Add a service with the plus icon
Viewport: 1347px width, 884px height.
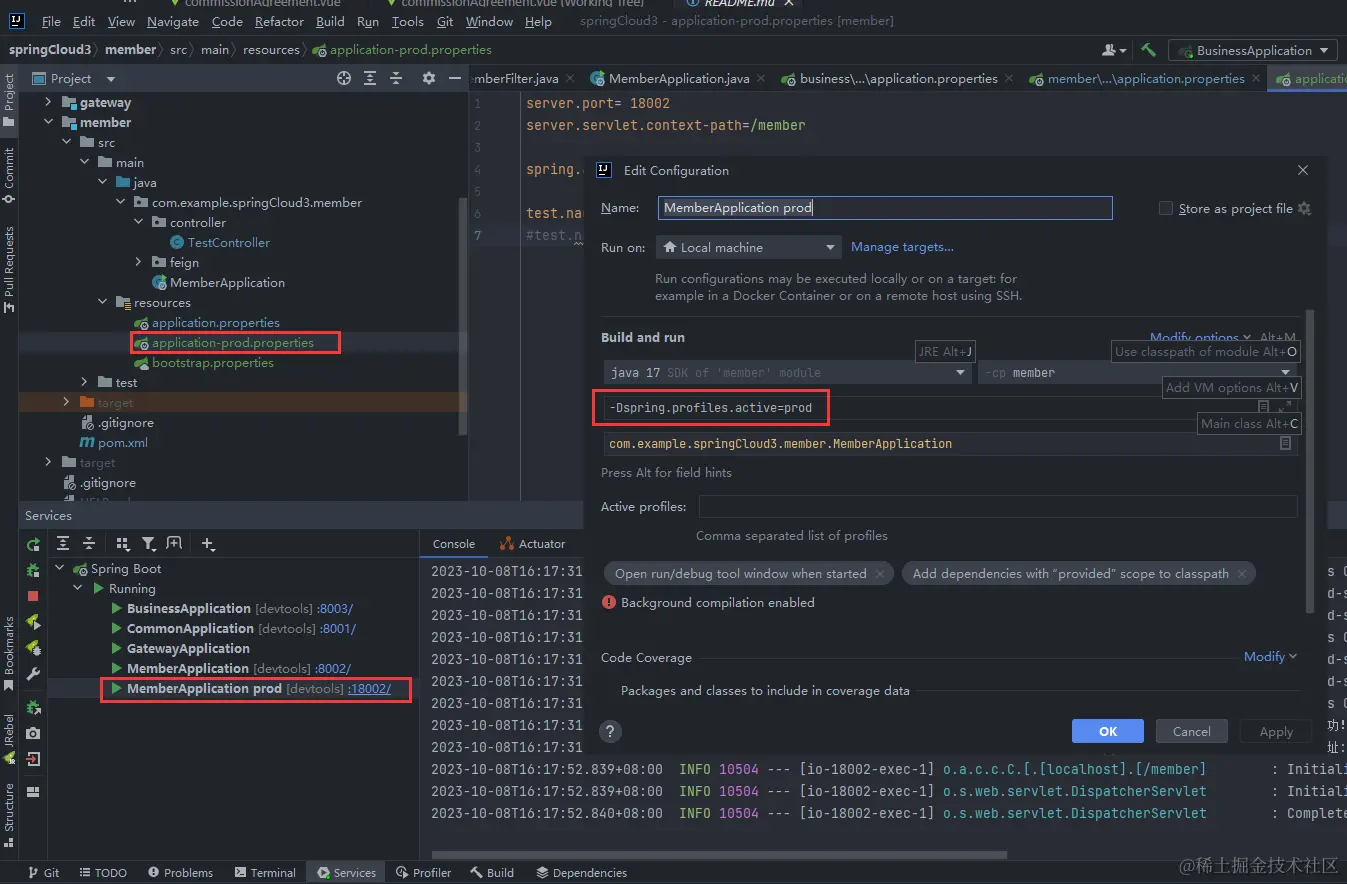pyautogui.click(x=208, y=544)
